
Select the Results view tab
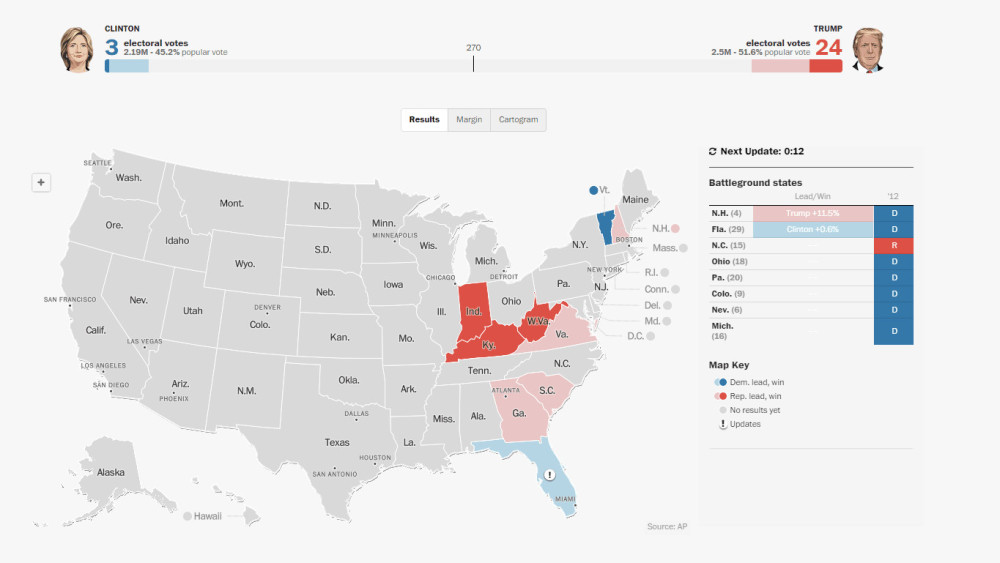pyautogui.click(x=424, y=120)
